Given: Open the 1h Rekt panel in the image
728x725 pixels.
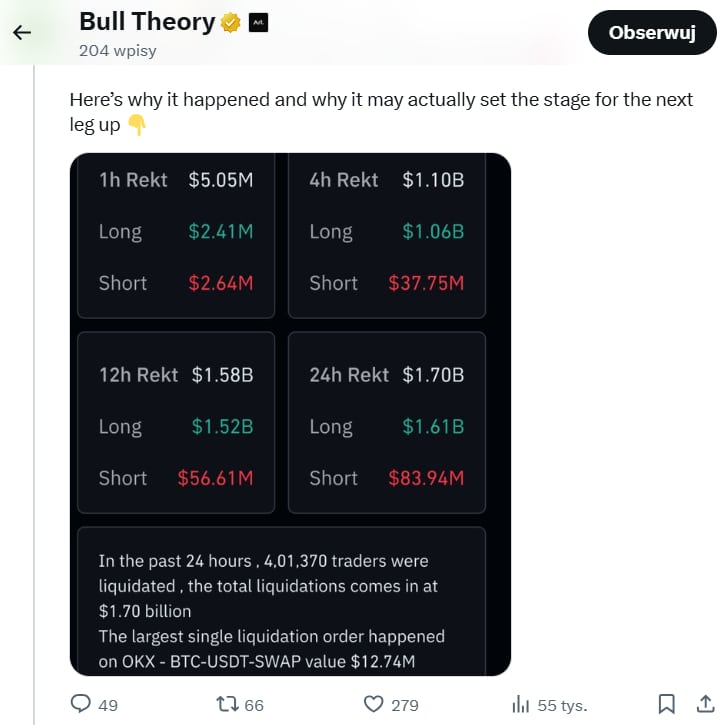Looking at the screenshot, I should point(176,235).
